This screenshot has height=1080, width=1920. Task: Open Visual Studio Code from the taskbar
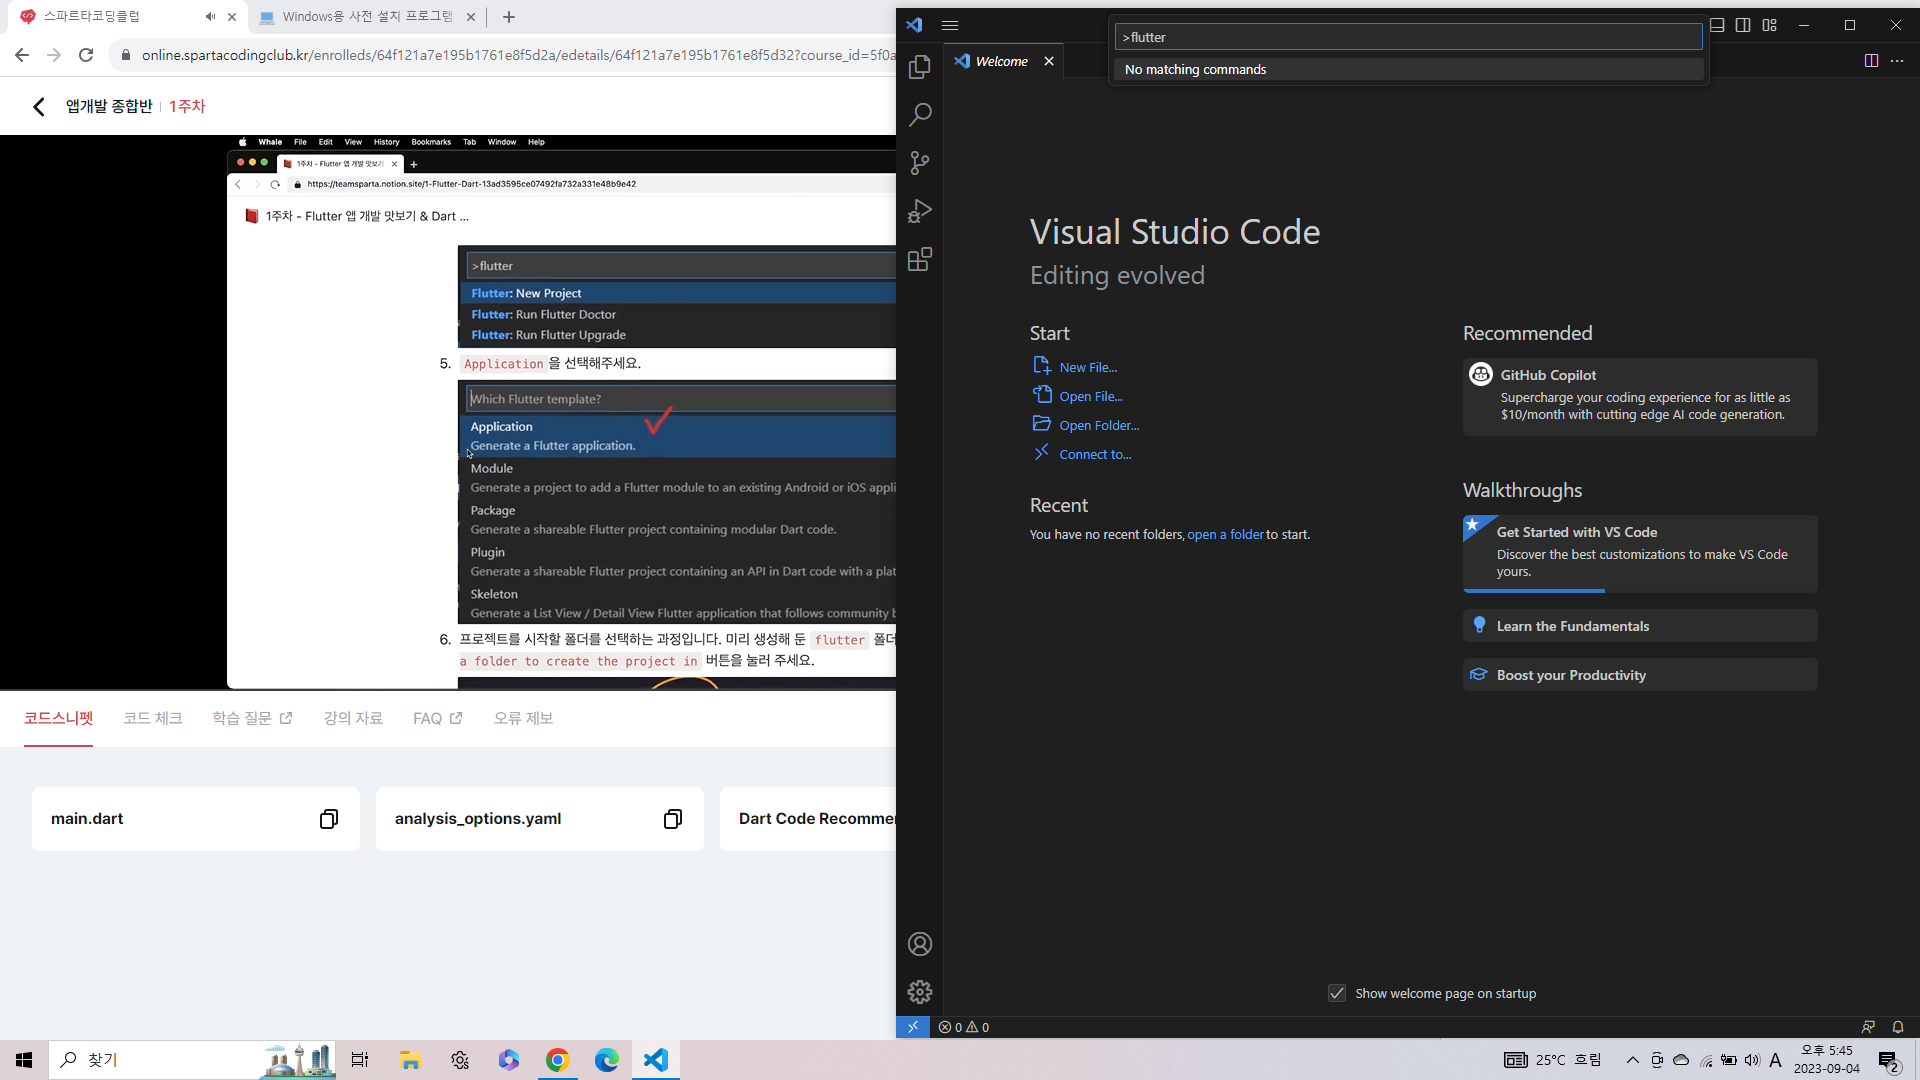pos(656,1060)
